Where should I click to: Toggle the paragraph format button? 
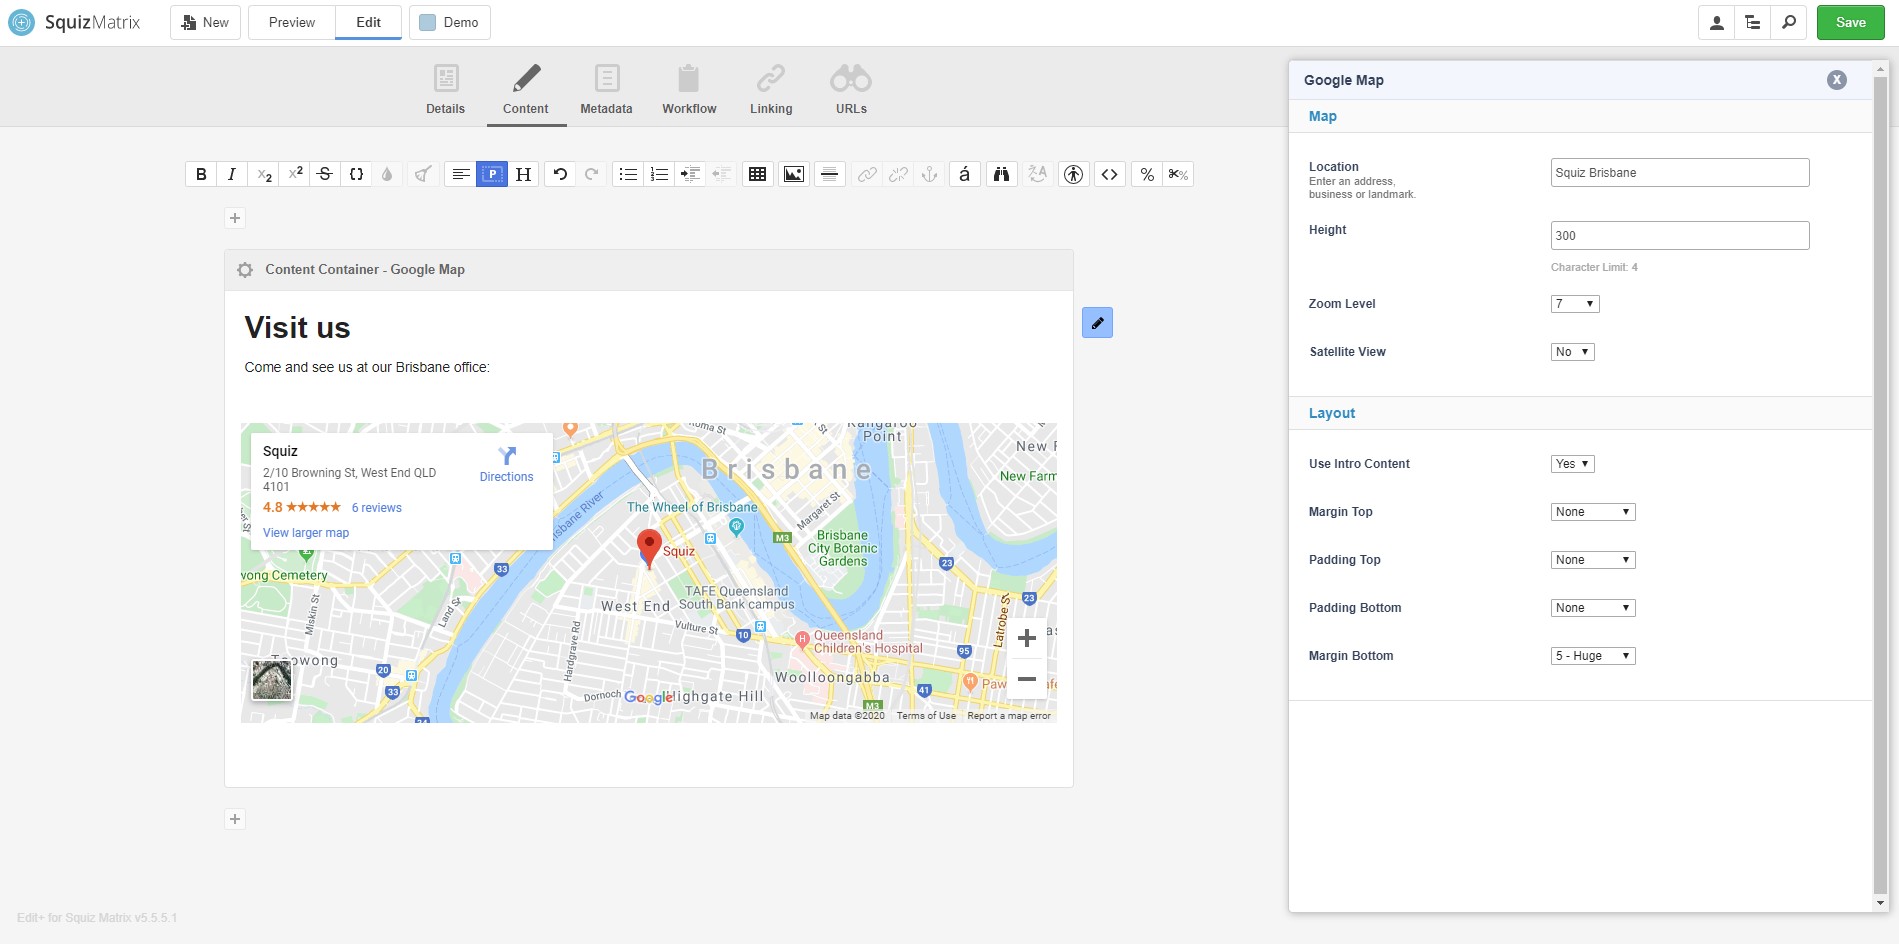tap(492, 174)
